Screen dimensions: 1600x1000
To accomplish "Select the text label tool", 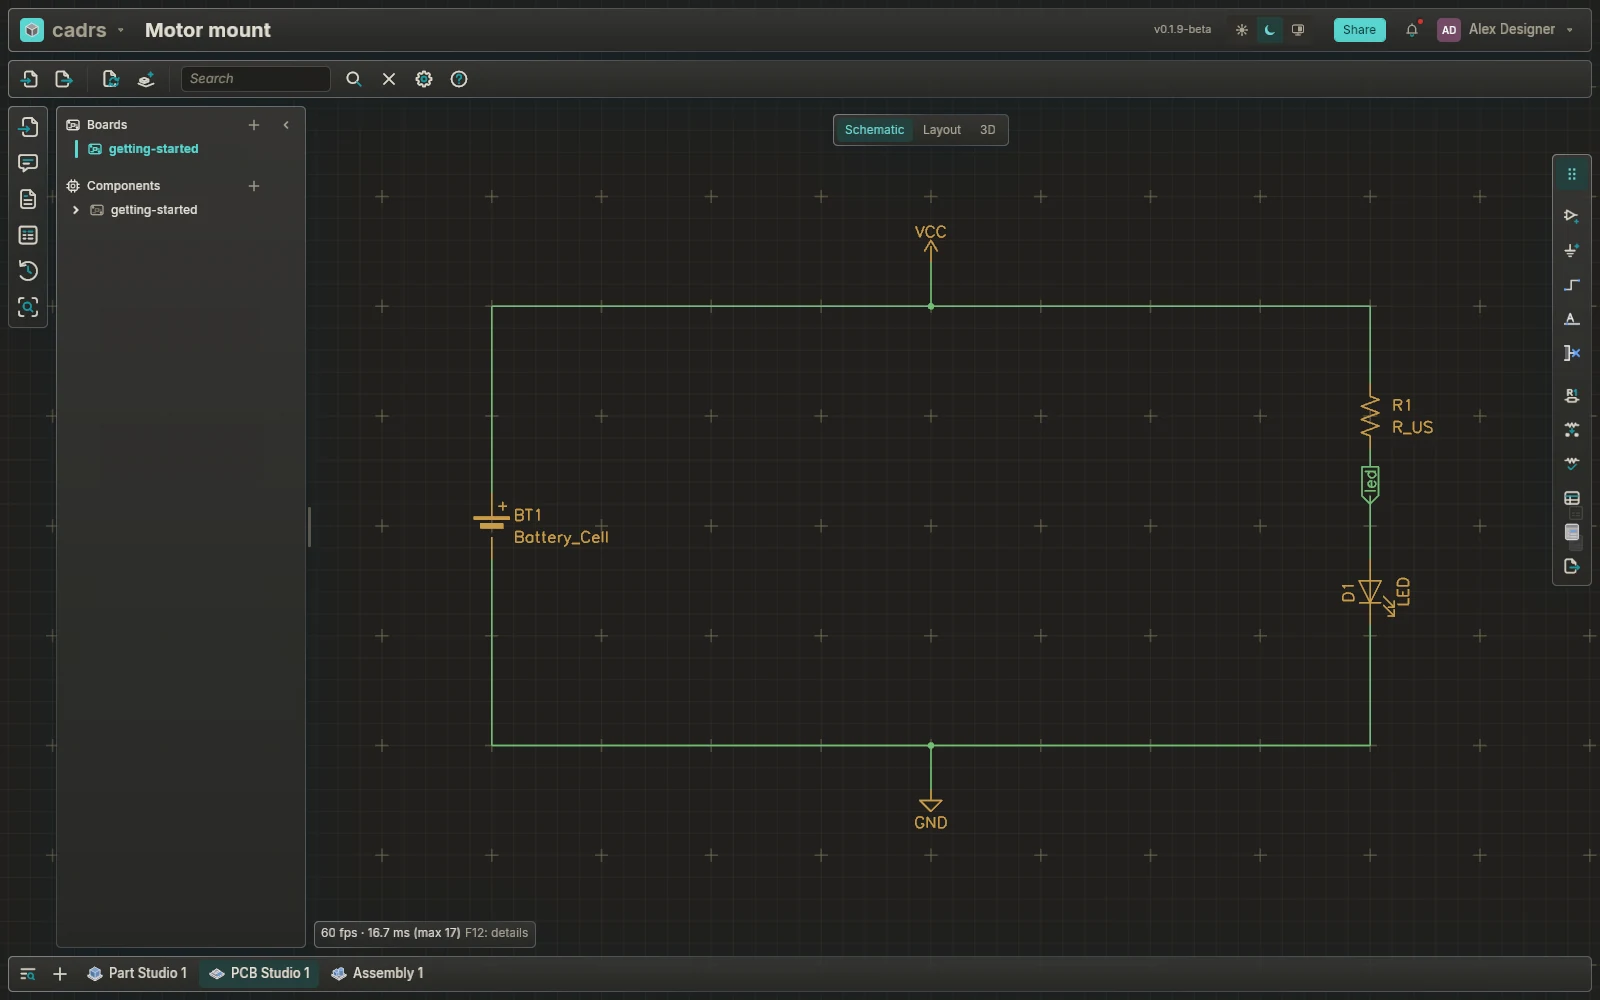I will pyautogui.click(x=1571, y=319).
